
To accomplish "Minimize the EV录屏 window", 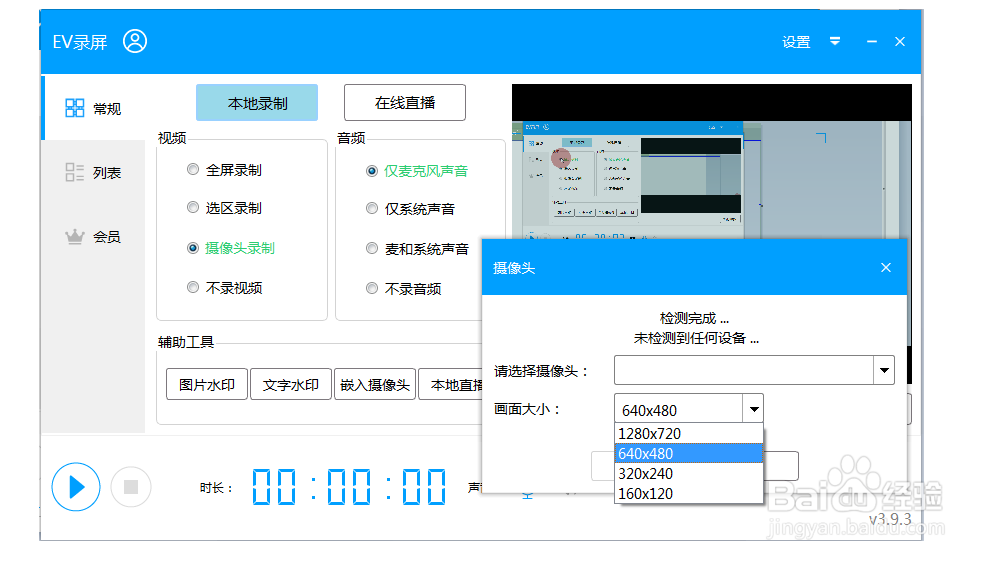I will click(872, 41).
